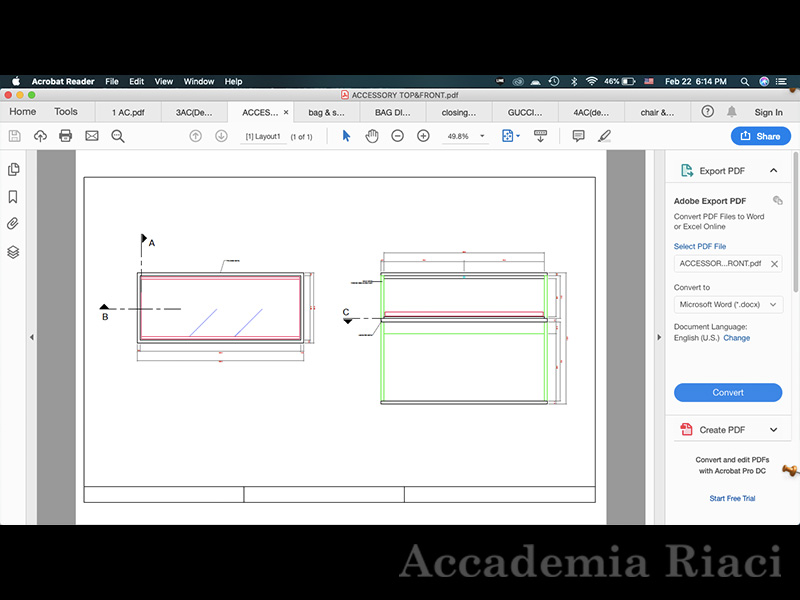Go to previous page arrow
The image size is (800, 600).
click(x=195, y=136)
